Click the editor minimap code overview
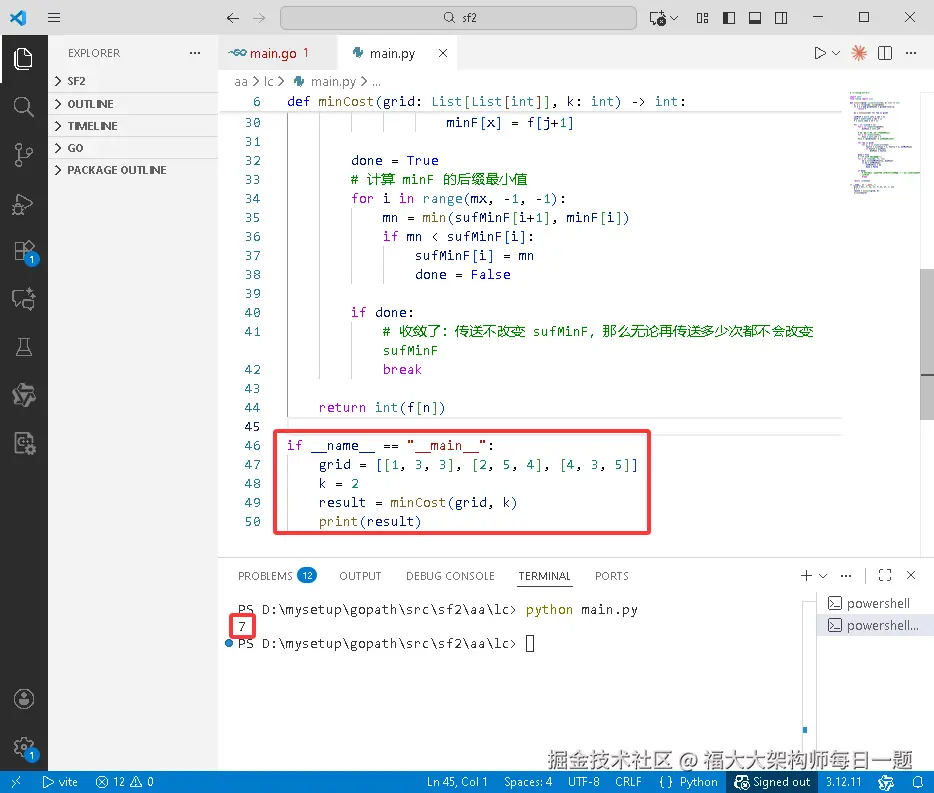This screenshot has height=793, width=934. coord(883,143)
